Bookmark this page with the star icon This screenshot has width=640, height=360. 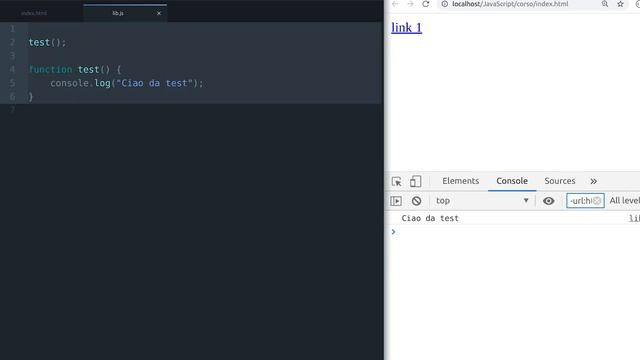tap(620, 4)
